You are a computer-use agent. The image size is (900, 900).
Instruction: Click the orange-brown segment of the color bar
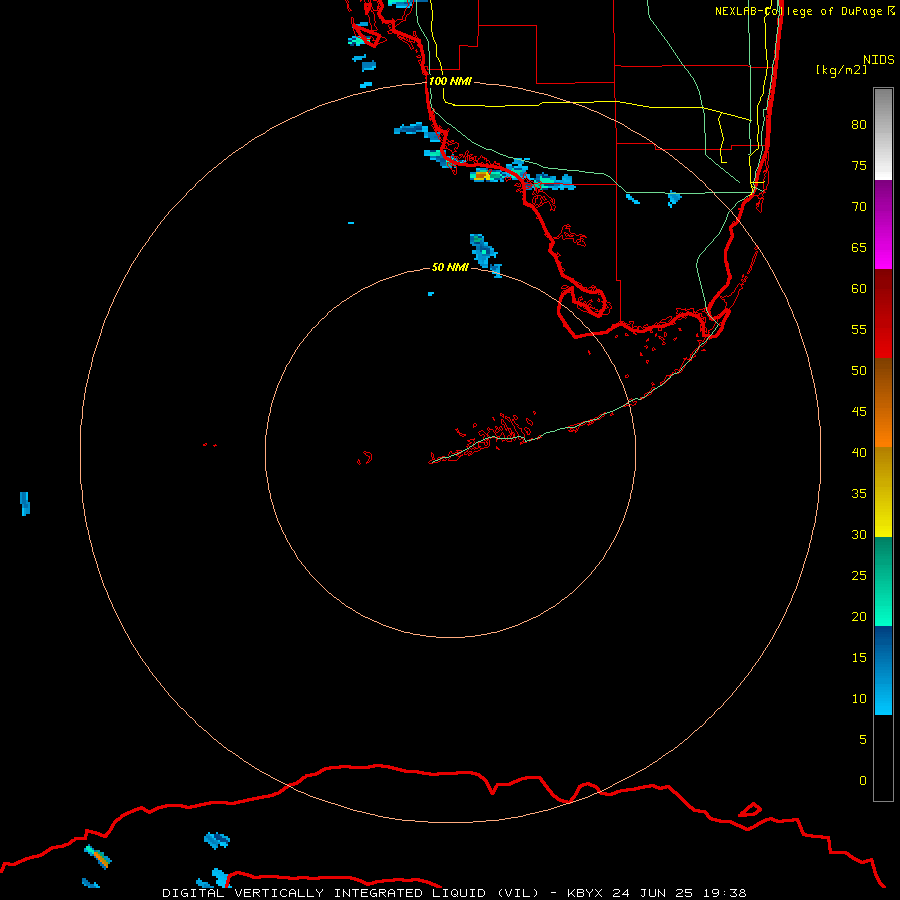click(883, 402)
